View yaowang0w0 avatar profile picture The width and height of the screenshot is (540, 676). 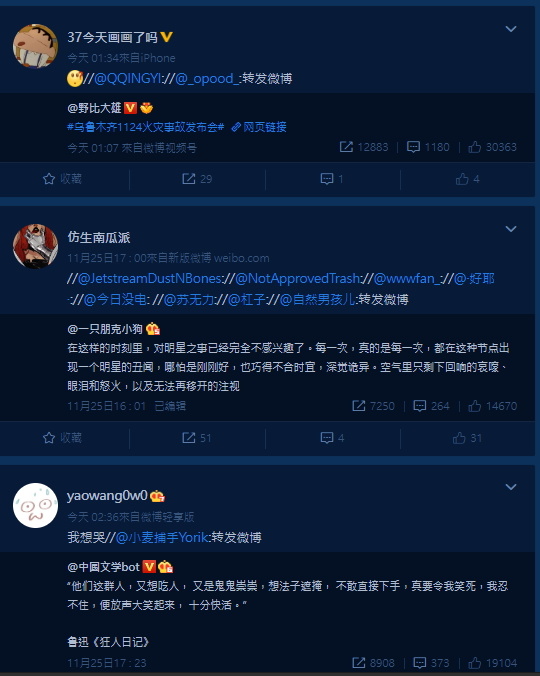click(x=35, y=505)
